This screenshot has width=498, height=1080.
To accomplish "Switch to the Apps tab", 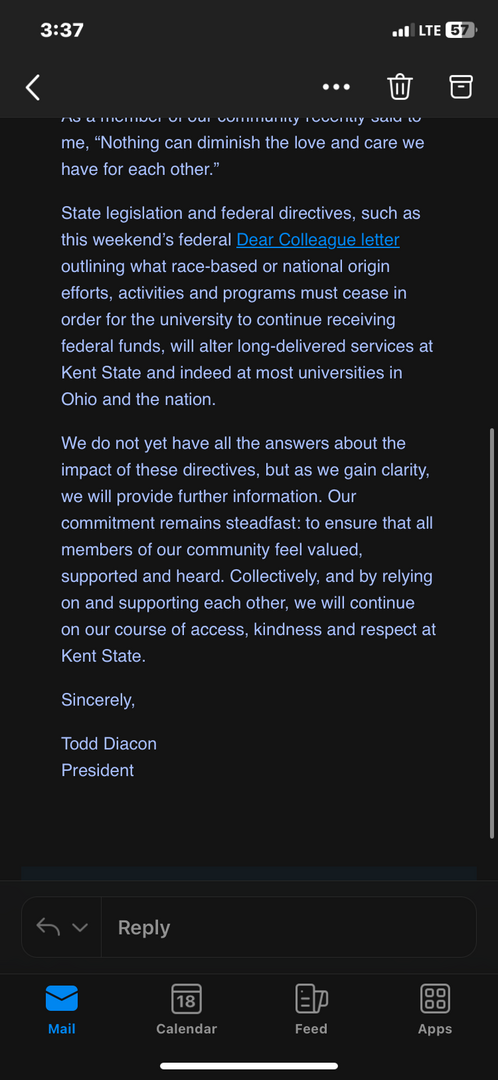I will pos(435,1010).
